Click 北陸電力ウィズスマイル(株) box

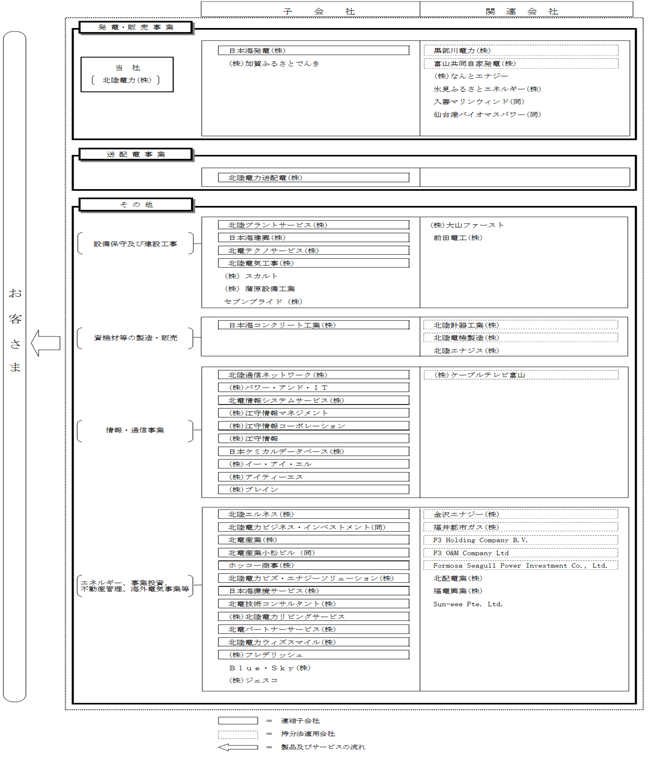[313, 642]
